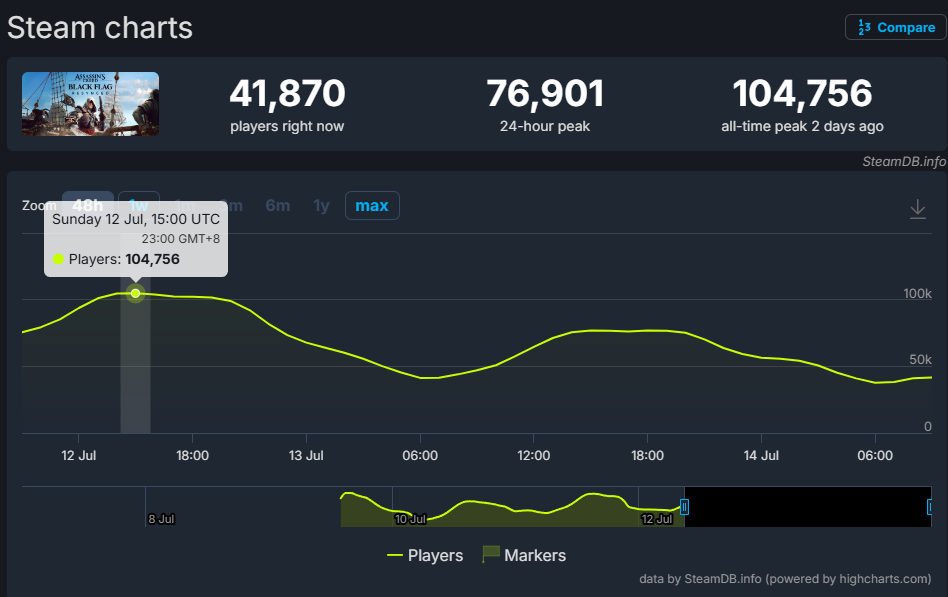Click the Compare button
Screen dimensions: 948x597
tap(896, 27)
